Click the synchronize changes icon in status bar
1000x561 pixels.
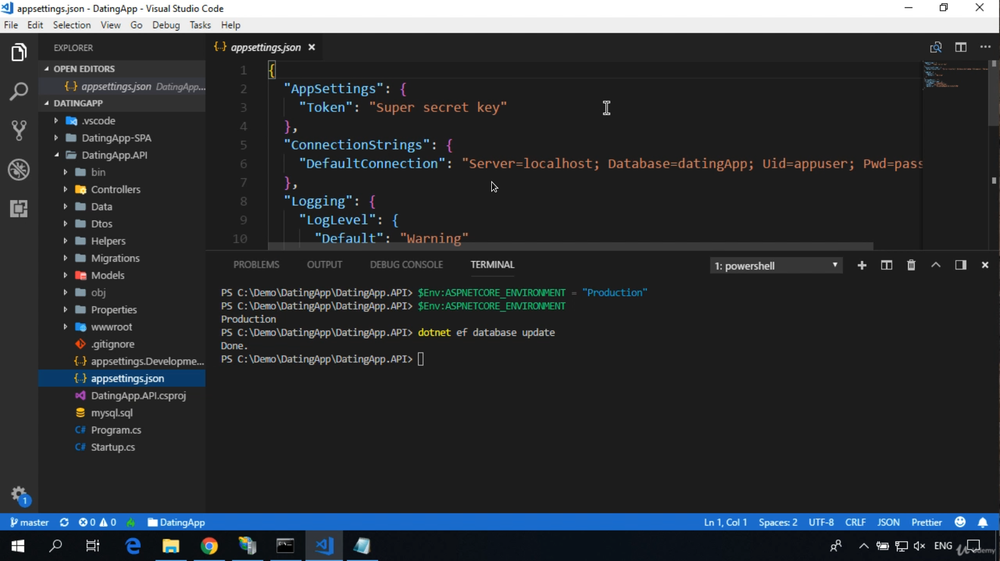pos(64,522)
